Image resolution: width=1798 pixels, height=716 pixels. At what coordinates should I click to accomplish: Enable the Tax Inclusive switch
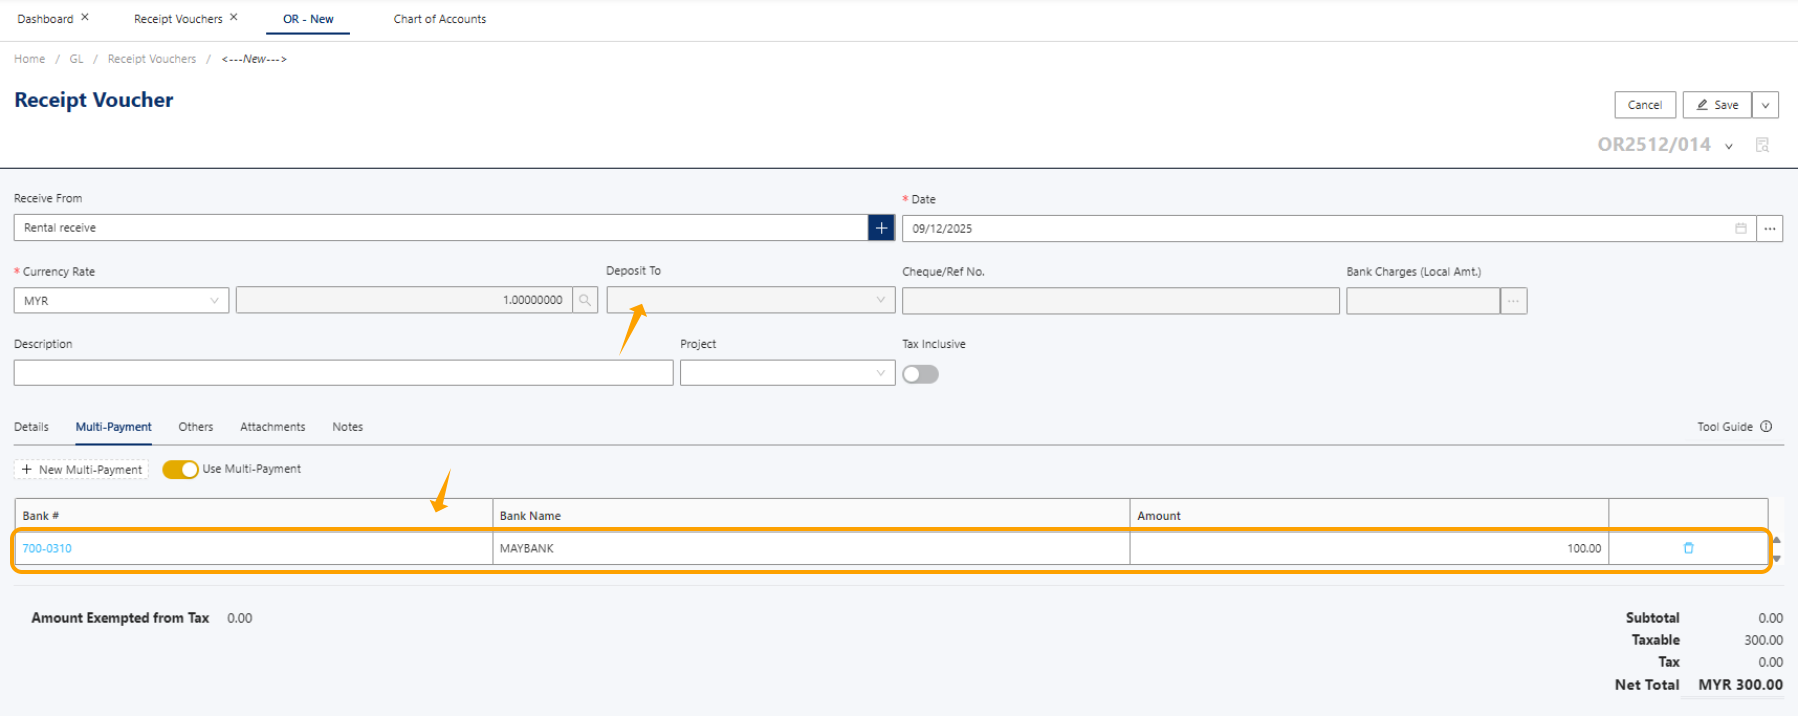(920, 374)
